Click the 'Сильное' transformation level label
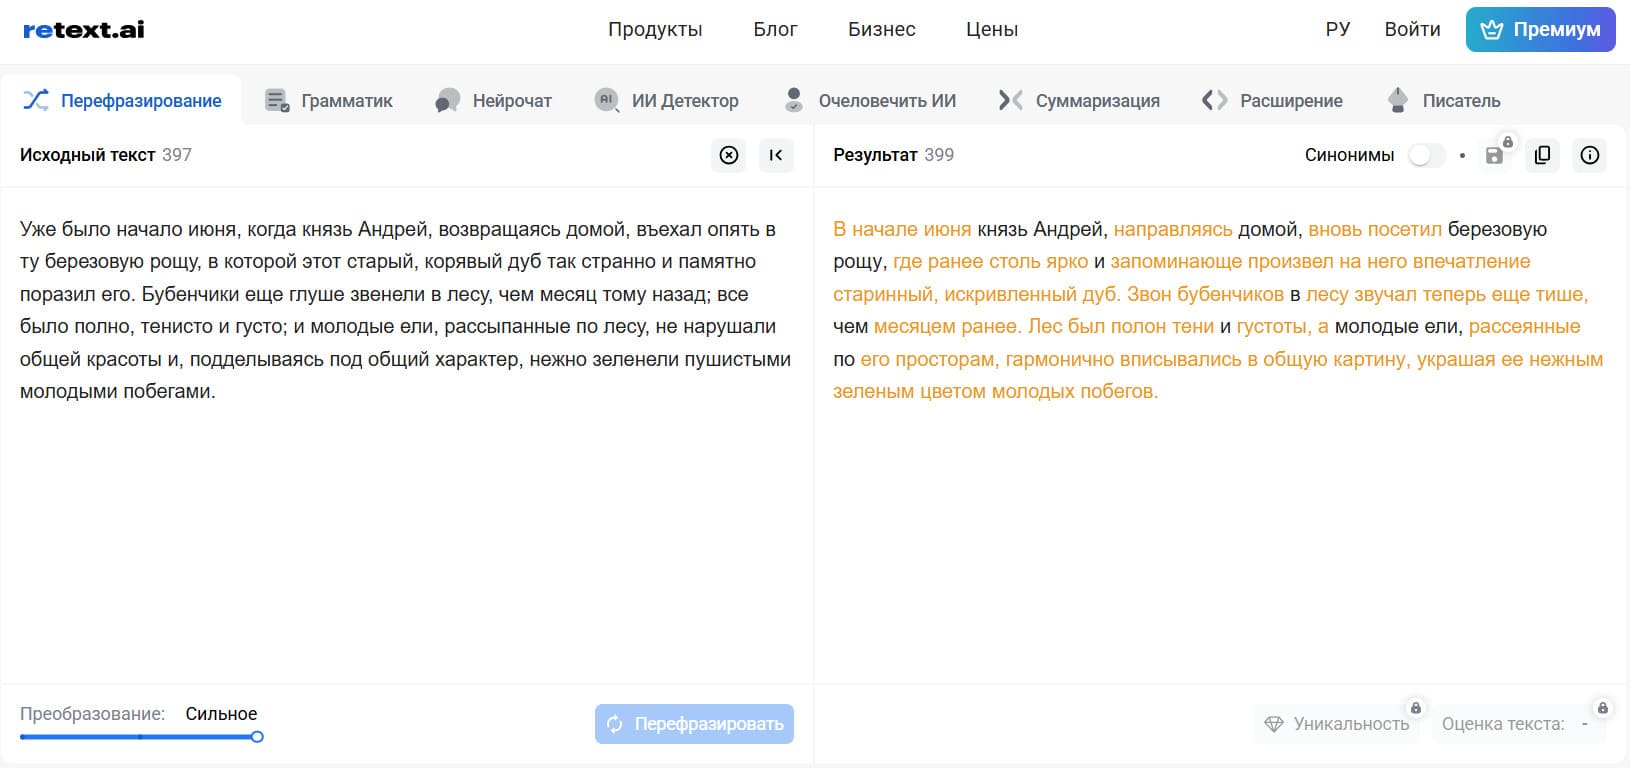Image resolution: width=1630 pixels, height=768 pixels. (x=221, y=714)
